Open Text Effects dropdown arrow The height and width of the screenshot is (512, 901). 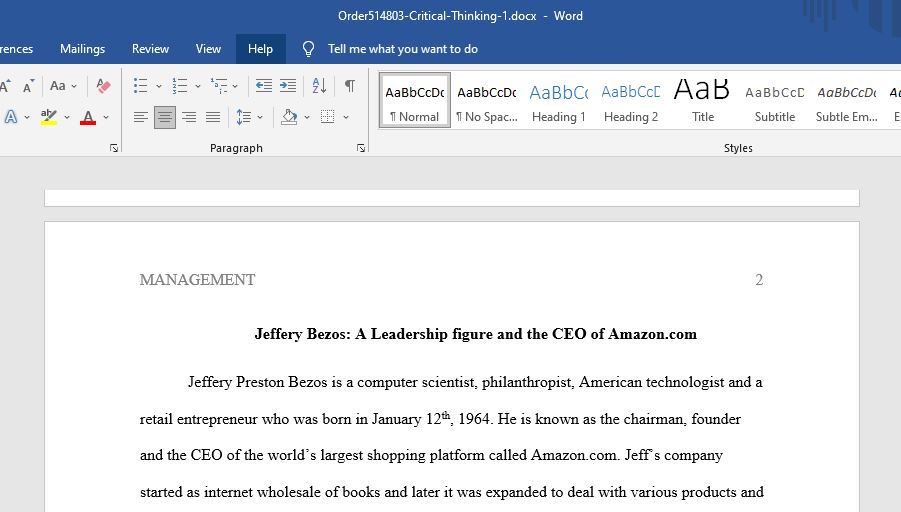pos(27,117)
